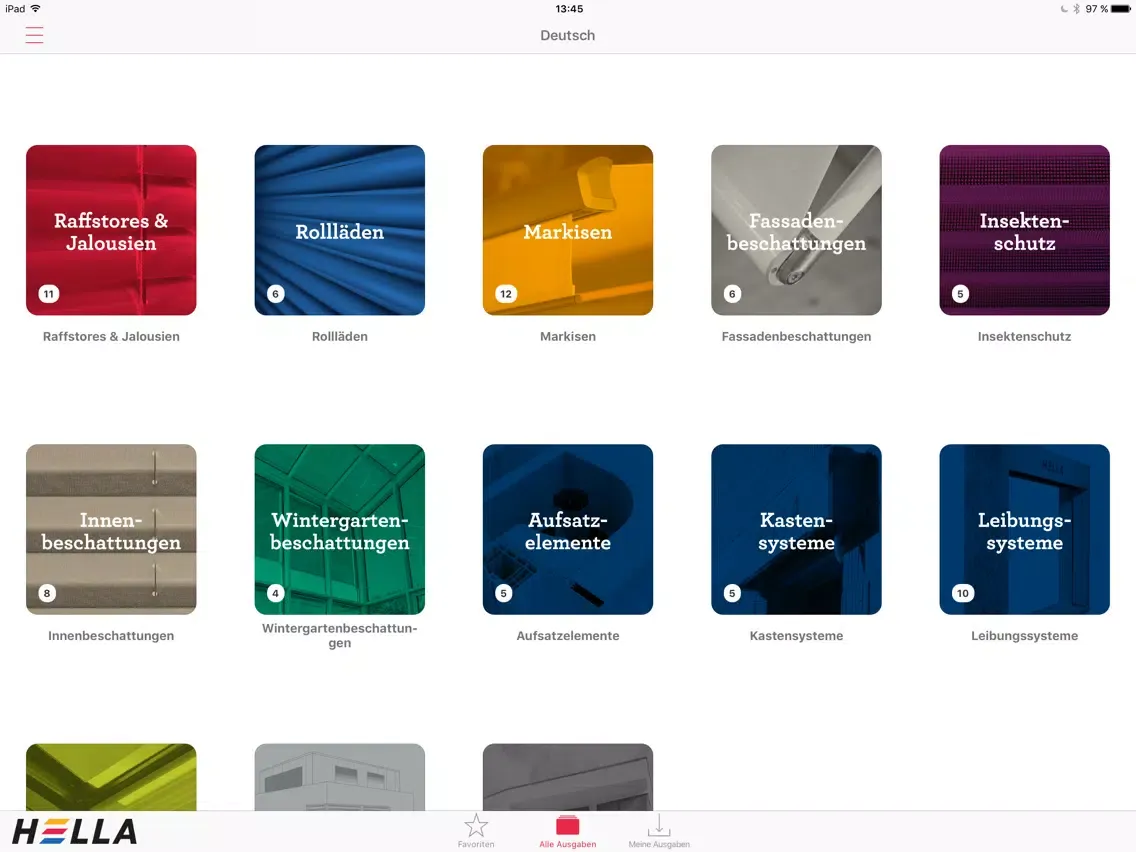Click the count badge 5 on Aufsatzelemente

[x=504, y=593]
